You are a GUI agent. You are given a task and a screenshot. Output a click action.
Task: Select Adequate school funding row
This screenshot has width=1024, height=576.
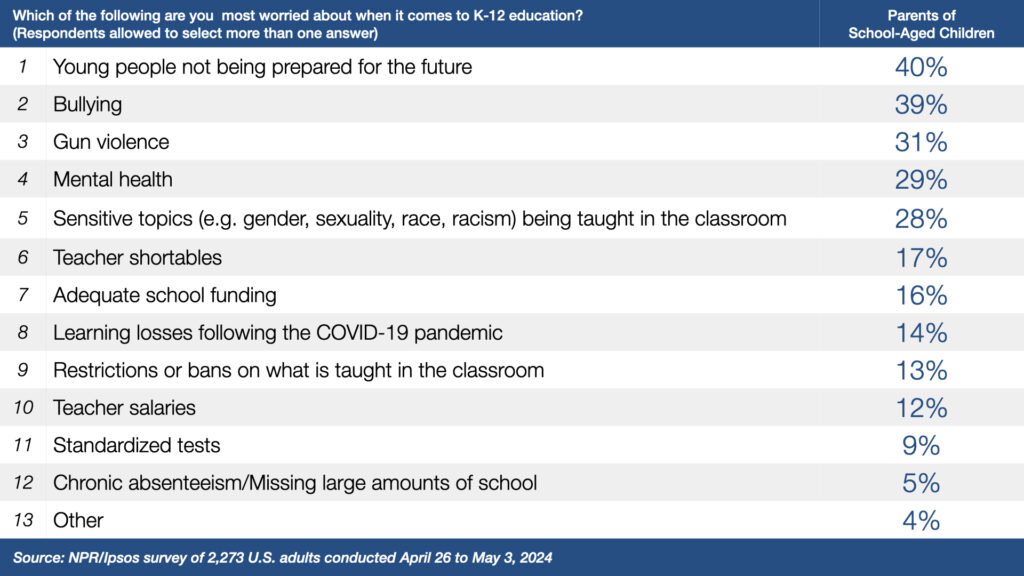pyautogui.click(x=512, y=295)
